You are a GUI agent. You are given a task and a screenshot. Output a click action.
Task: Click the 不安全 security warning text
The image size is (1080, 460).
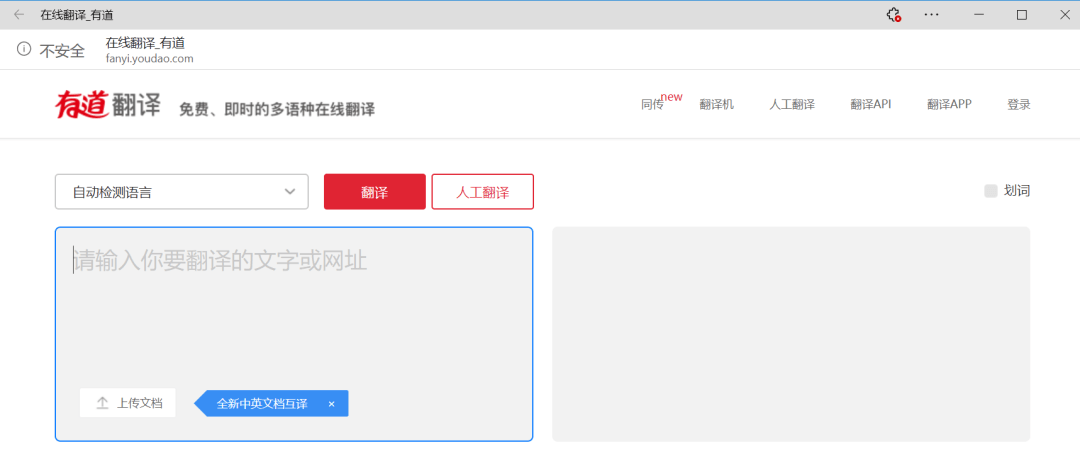point(62,50)
